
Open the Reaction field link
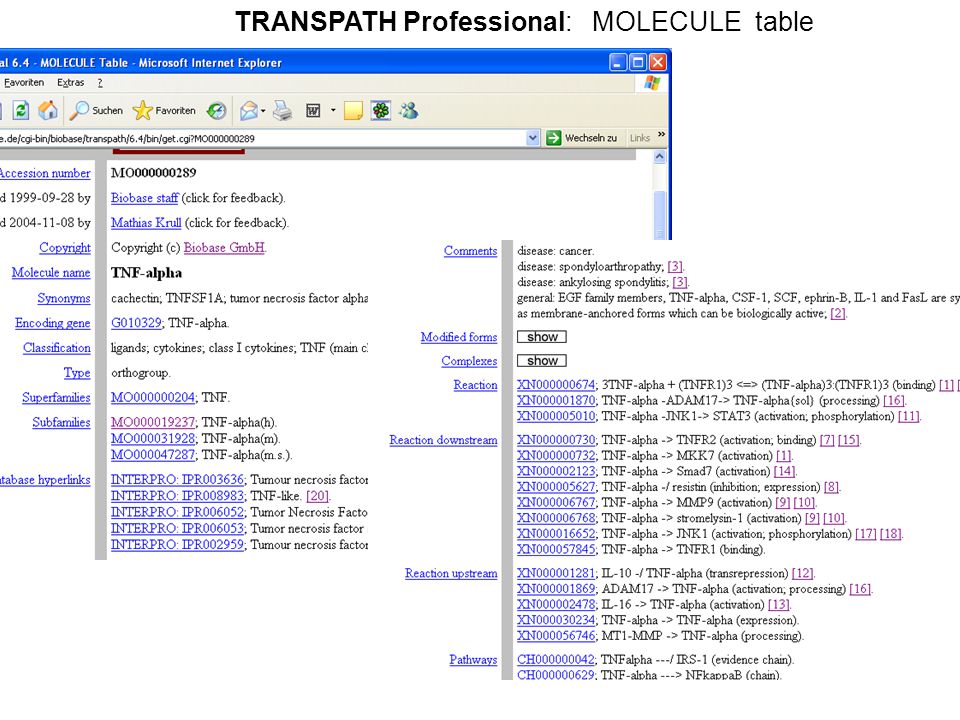point(475,385)
